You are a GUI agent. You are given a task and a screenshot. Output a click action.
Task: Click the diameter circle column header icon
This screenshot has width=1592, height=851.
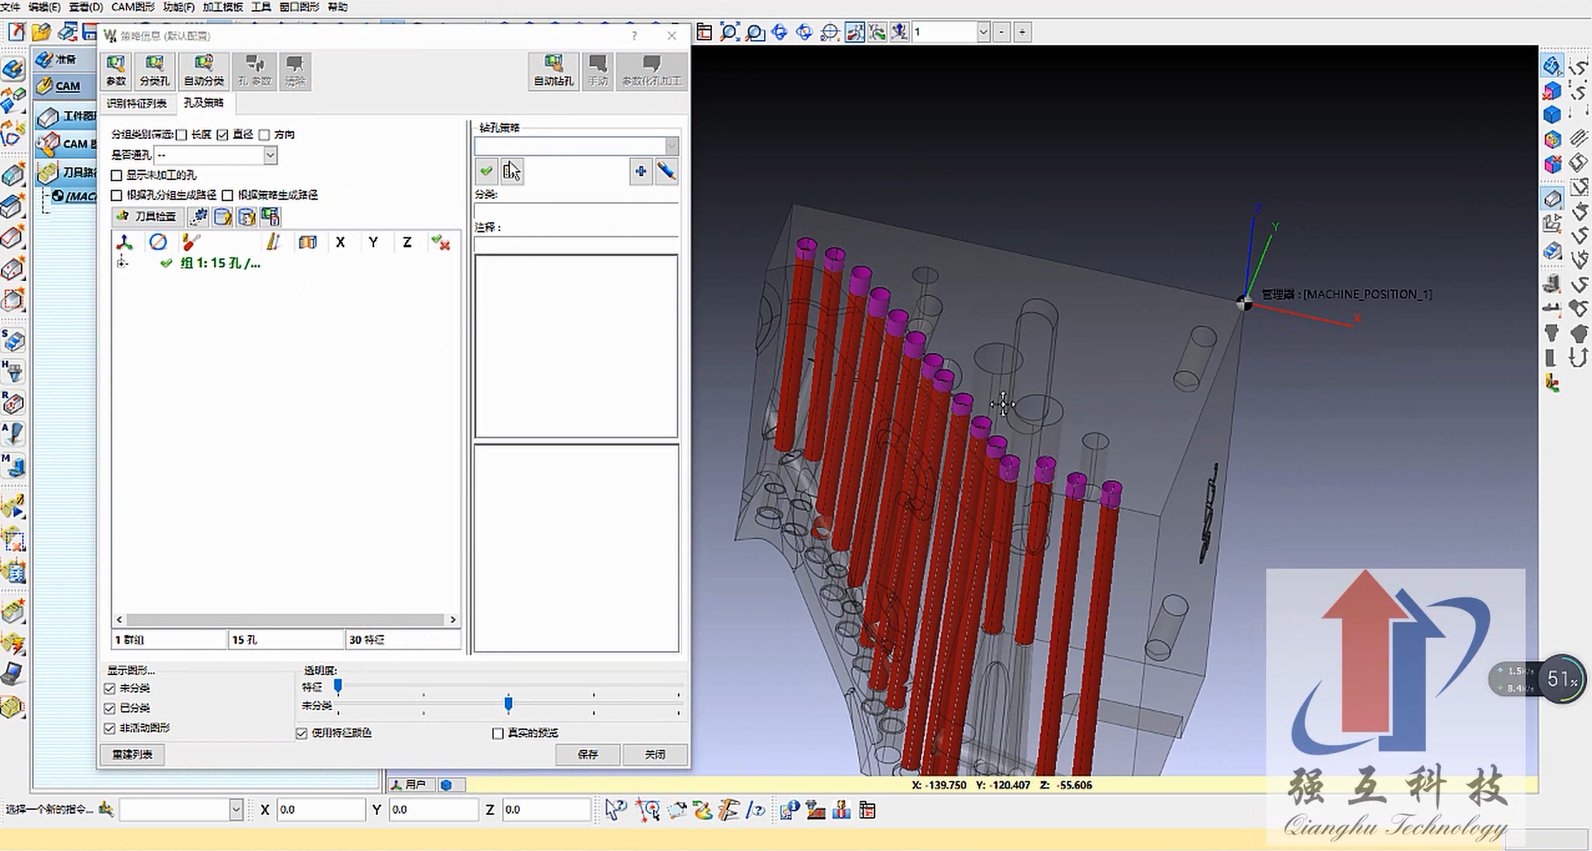158,242
